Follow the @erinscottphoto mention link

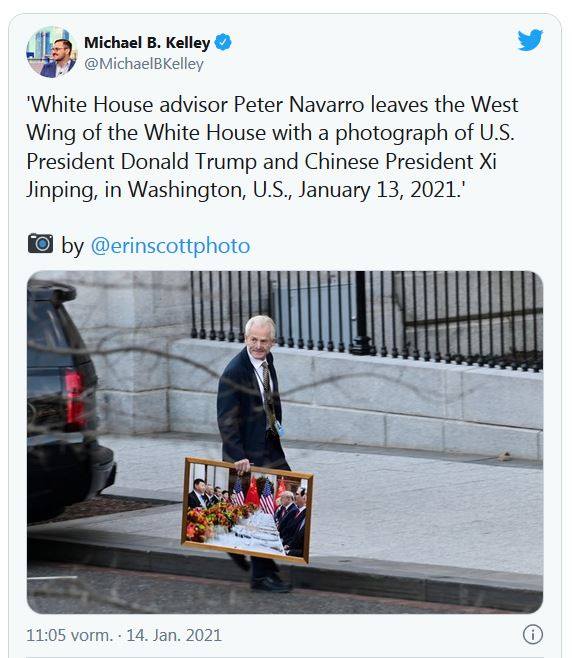[x=170, y=246]
